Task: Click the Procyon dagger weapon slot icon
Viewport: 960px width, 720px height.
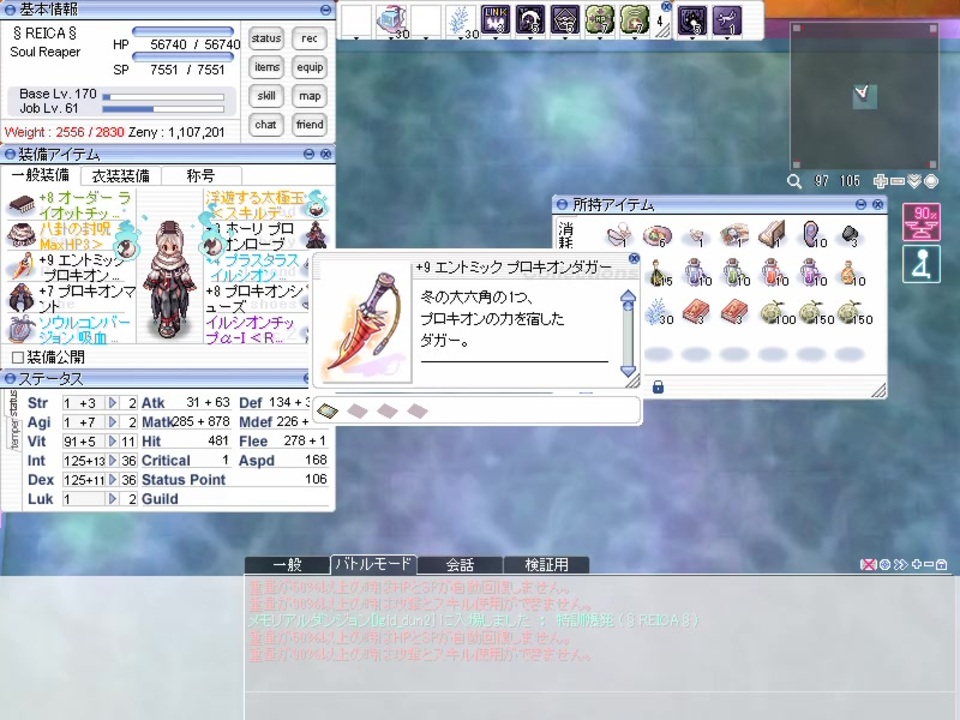Action: pyautogui.click(x=21, y=267)
